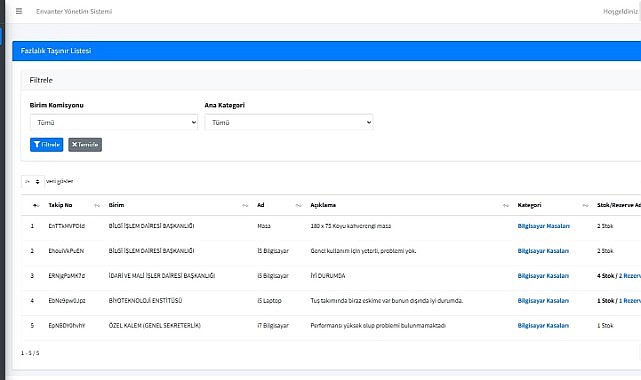The width and height of the screenshot is (641, 380).
Task: Select the Performansı yüksek olup description
Action: pyautogui.click(x=378, y=326)
